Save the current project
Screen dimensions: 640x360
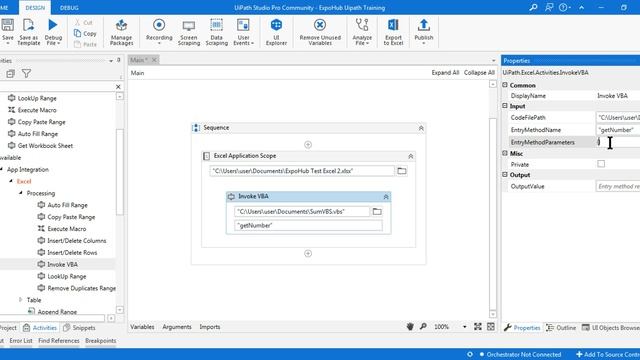click(7, 31)
